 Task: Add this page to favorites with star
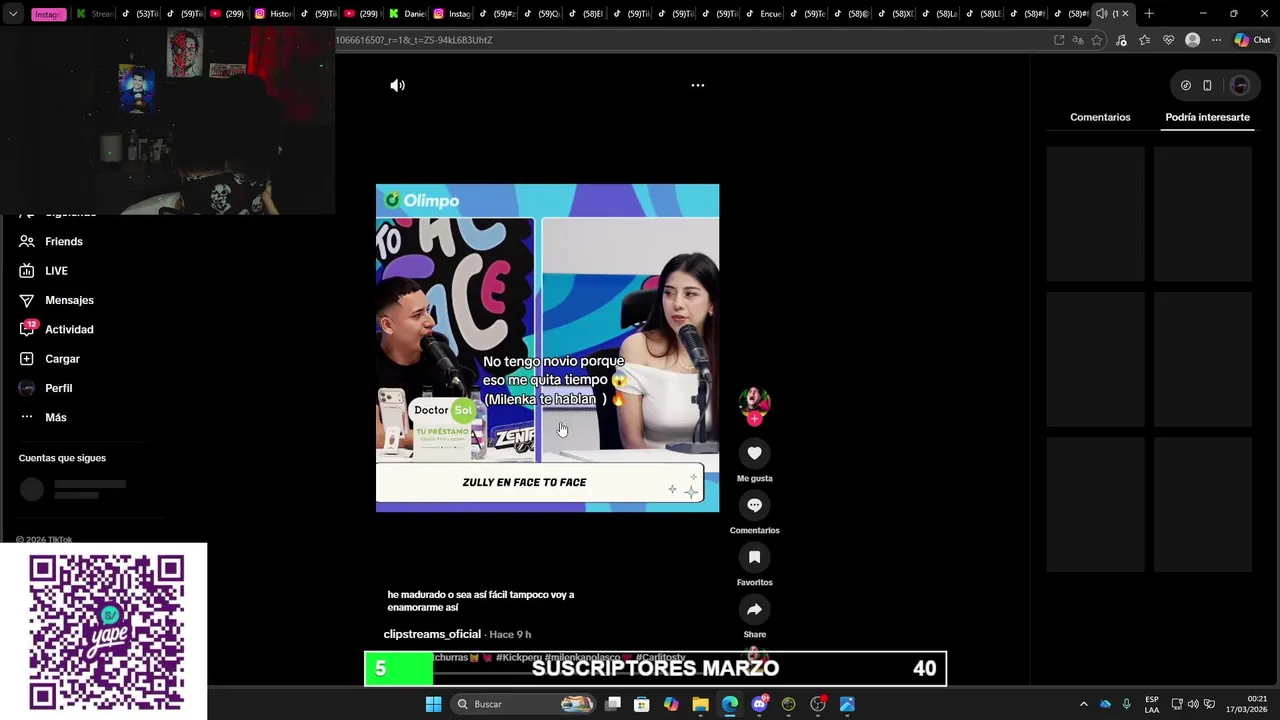pyautogui.click(x=1097, y=40)
